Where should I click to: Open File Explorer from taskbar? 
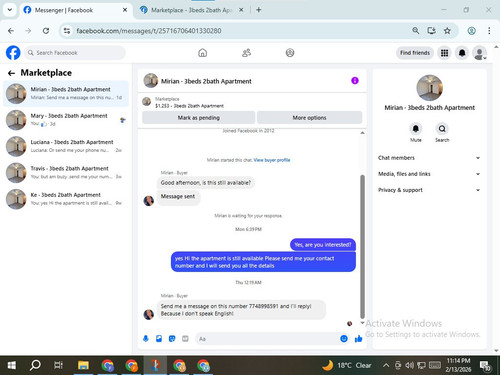[83, 365]
